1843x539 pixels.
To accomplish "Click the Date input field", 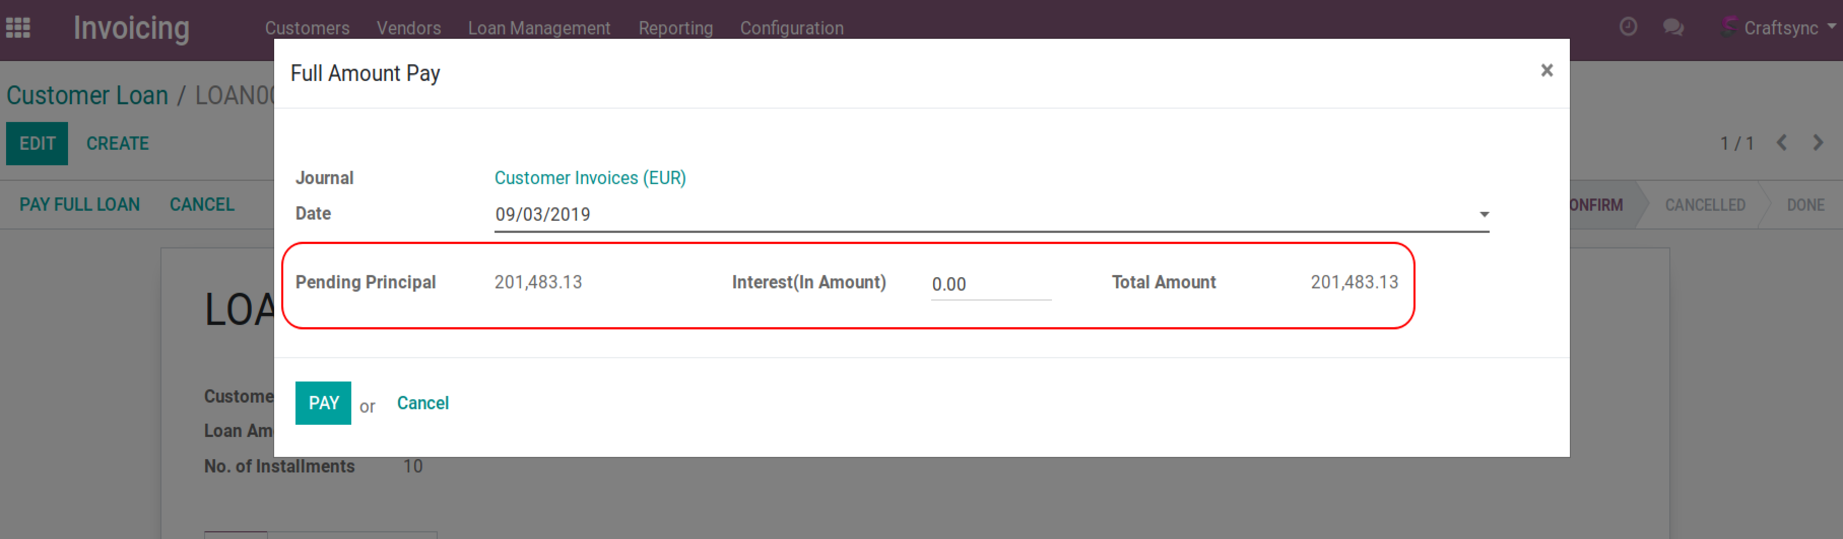I will click(980, 215).
